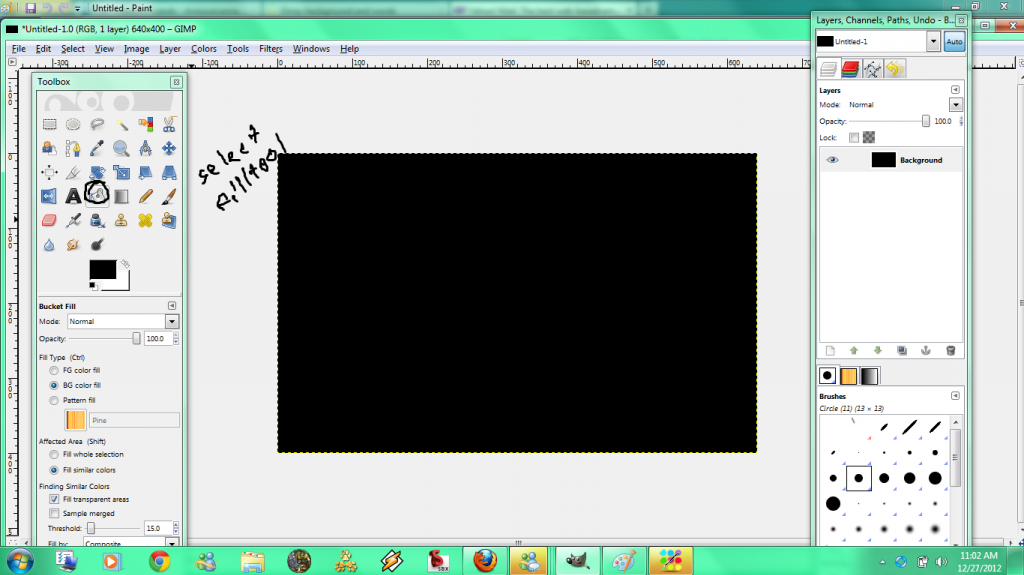Select the Scale tool
This screenshot has height=575, width=1024.
[121, 172]
